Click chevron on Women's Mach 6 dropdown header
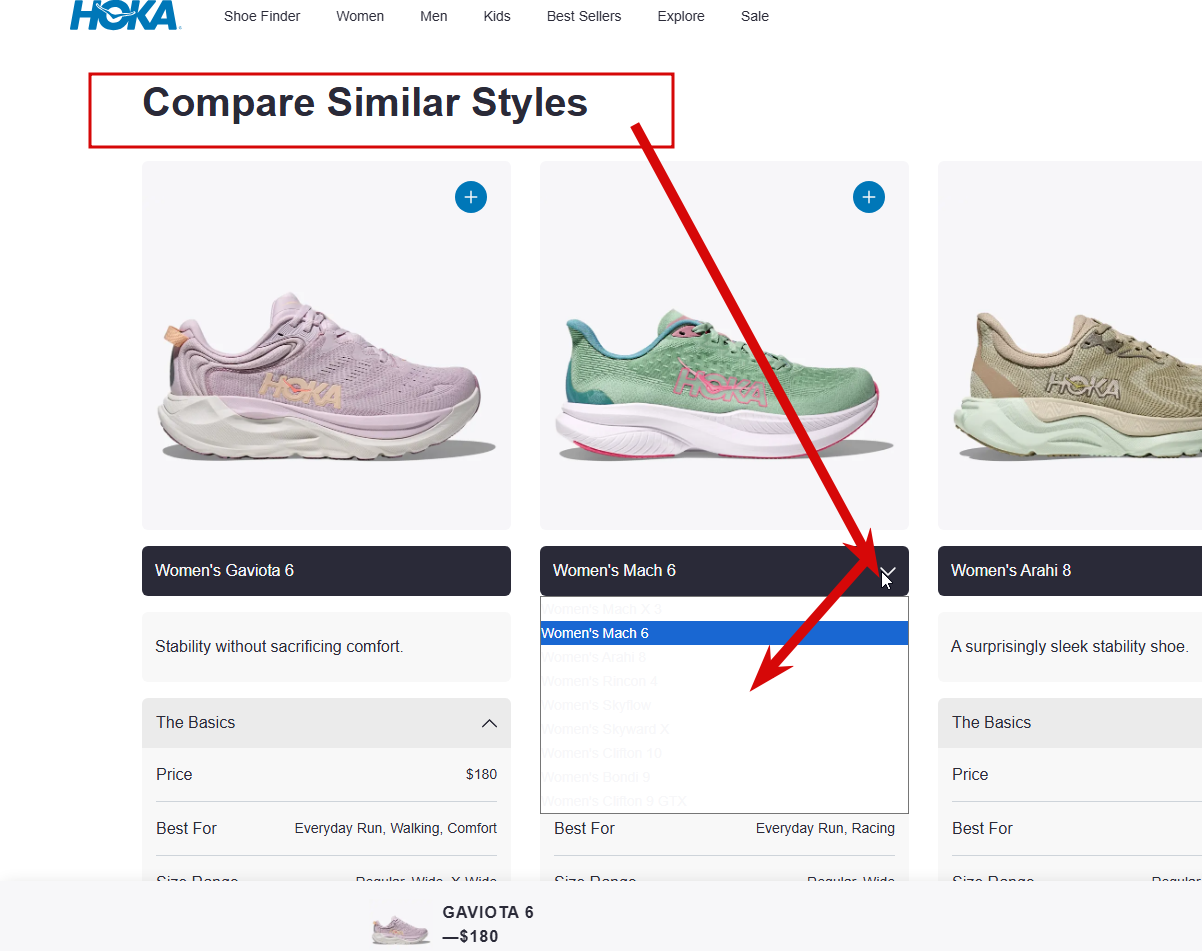This screenshot has width=1202, height=951. (888, 572)
